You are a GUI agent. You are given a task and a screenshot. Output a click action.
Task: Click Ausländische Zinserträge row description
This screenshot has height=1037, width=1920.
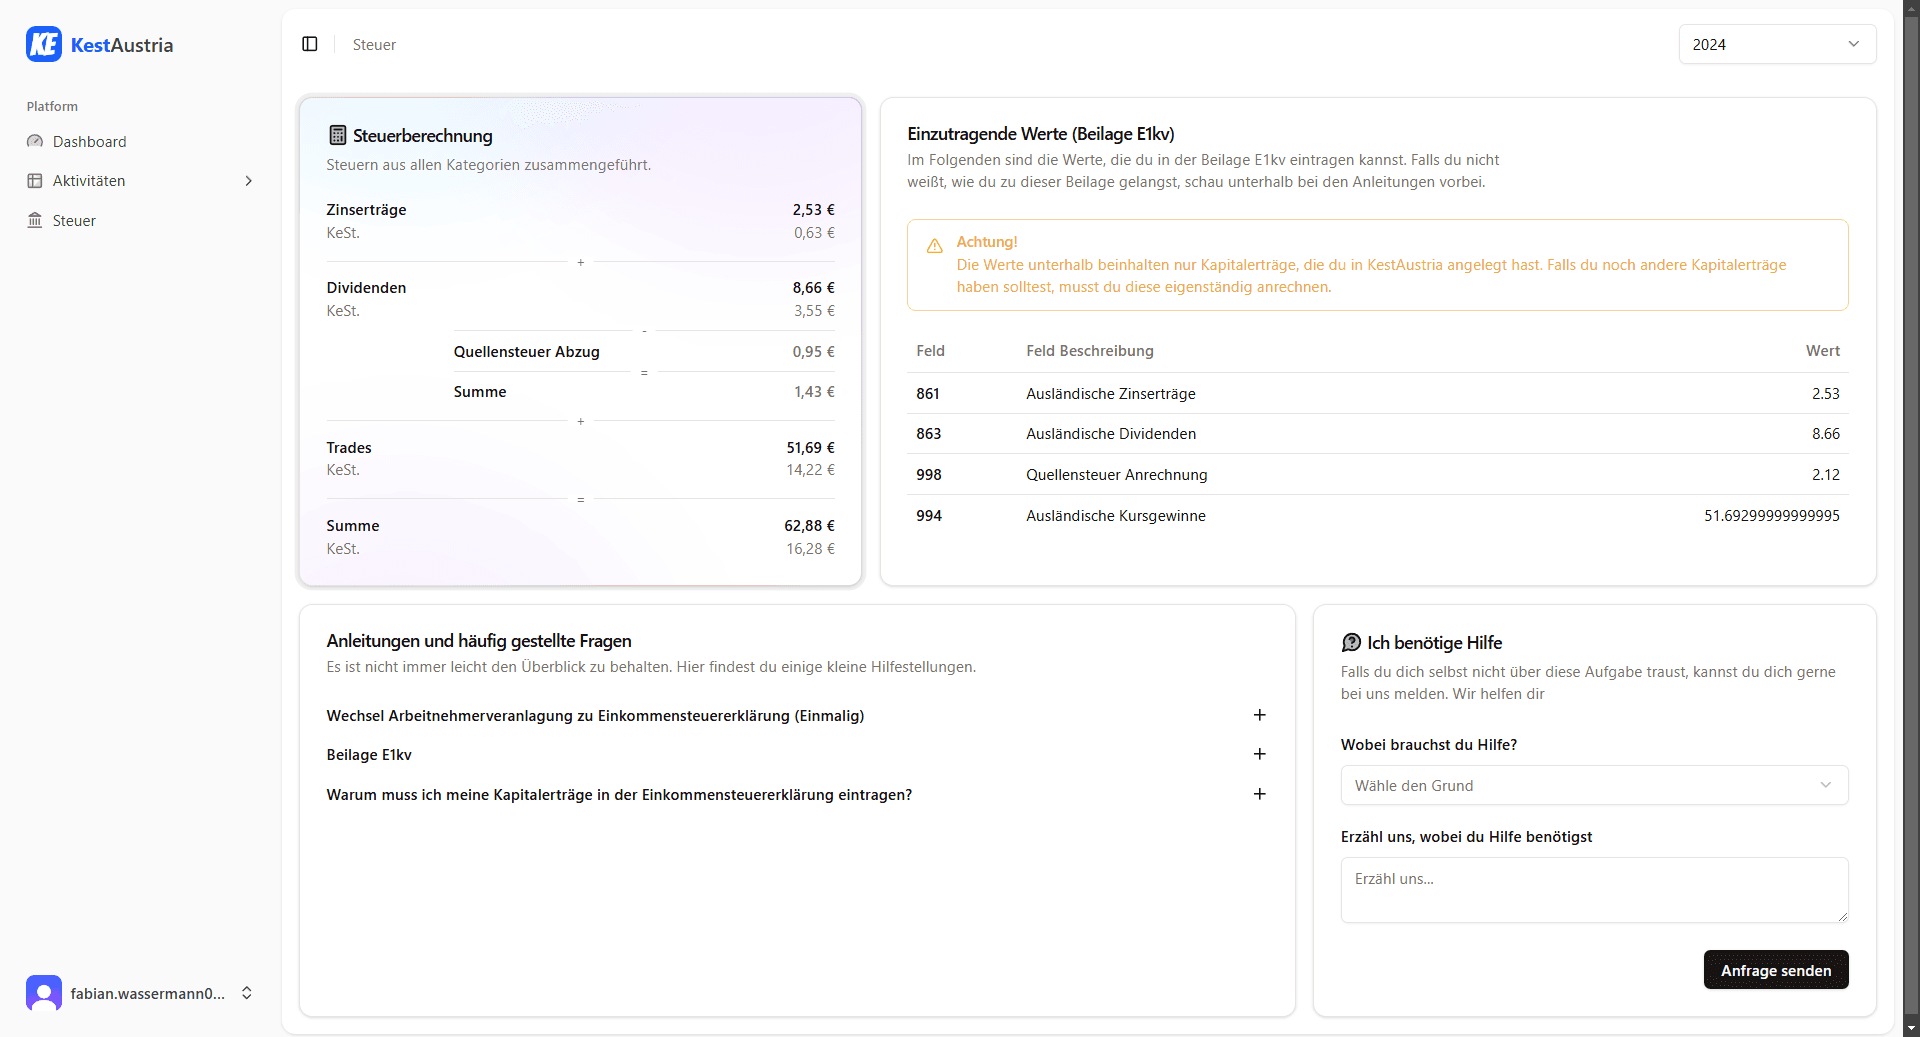pyautogui.click(x=1111, y=394)
